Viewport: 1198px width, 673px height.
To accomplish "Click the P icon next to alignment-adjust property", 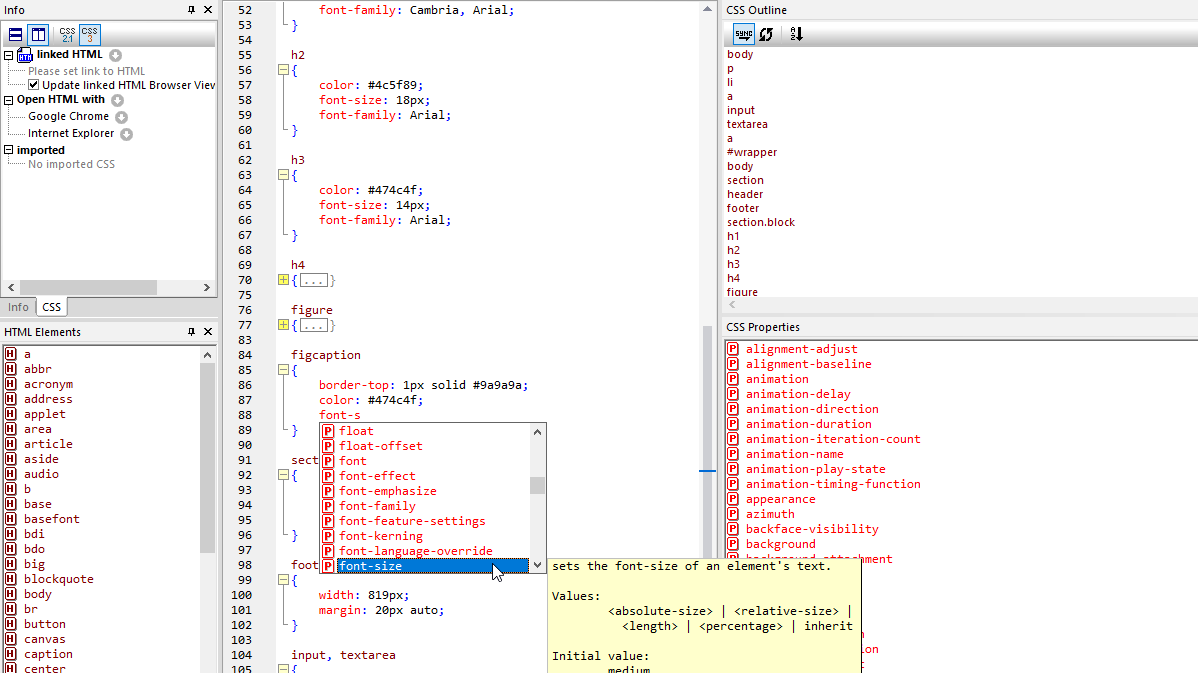I will click(x=733, y=349).
